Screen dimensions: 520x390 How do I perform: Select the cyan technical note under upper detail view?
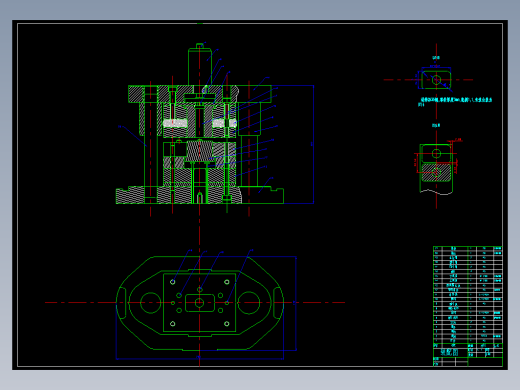(455, 101)
